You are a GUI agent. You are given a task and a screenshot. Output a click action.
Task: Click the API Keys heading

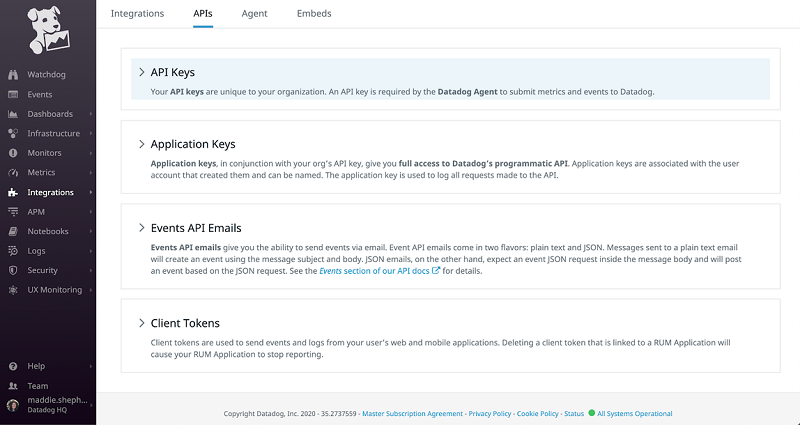point(172,72)
